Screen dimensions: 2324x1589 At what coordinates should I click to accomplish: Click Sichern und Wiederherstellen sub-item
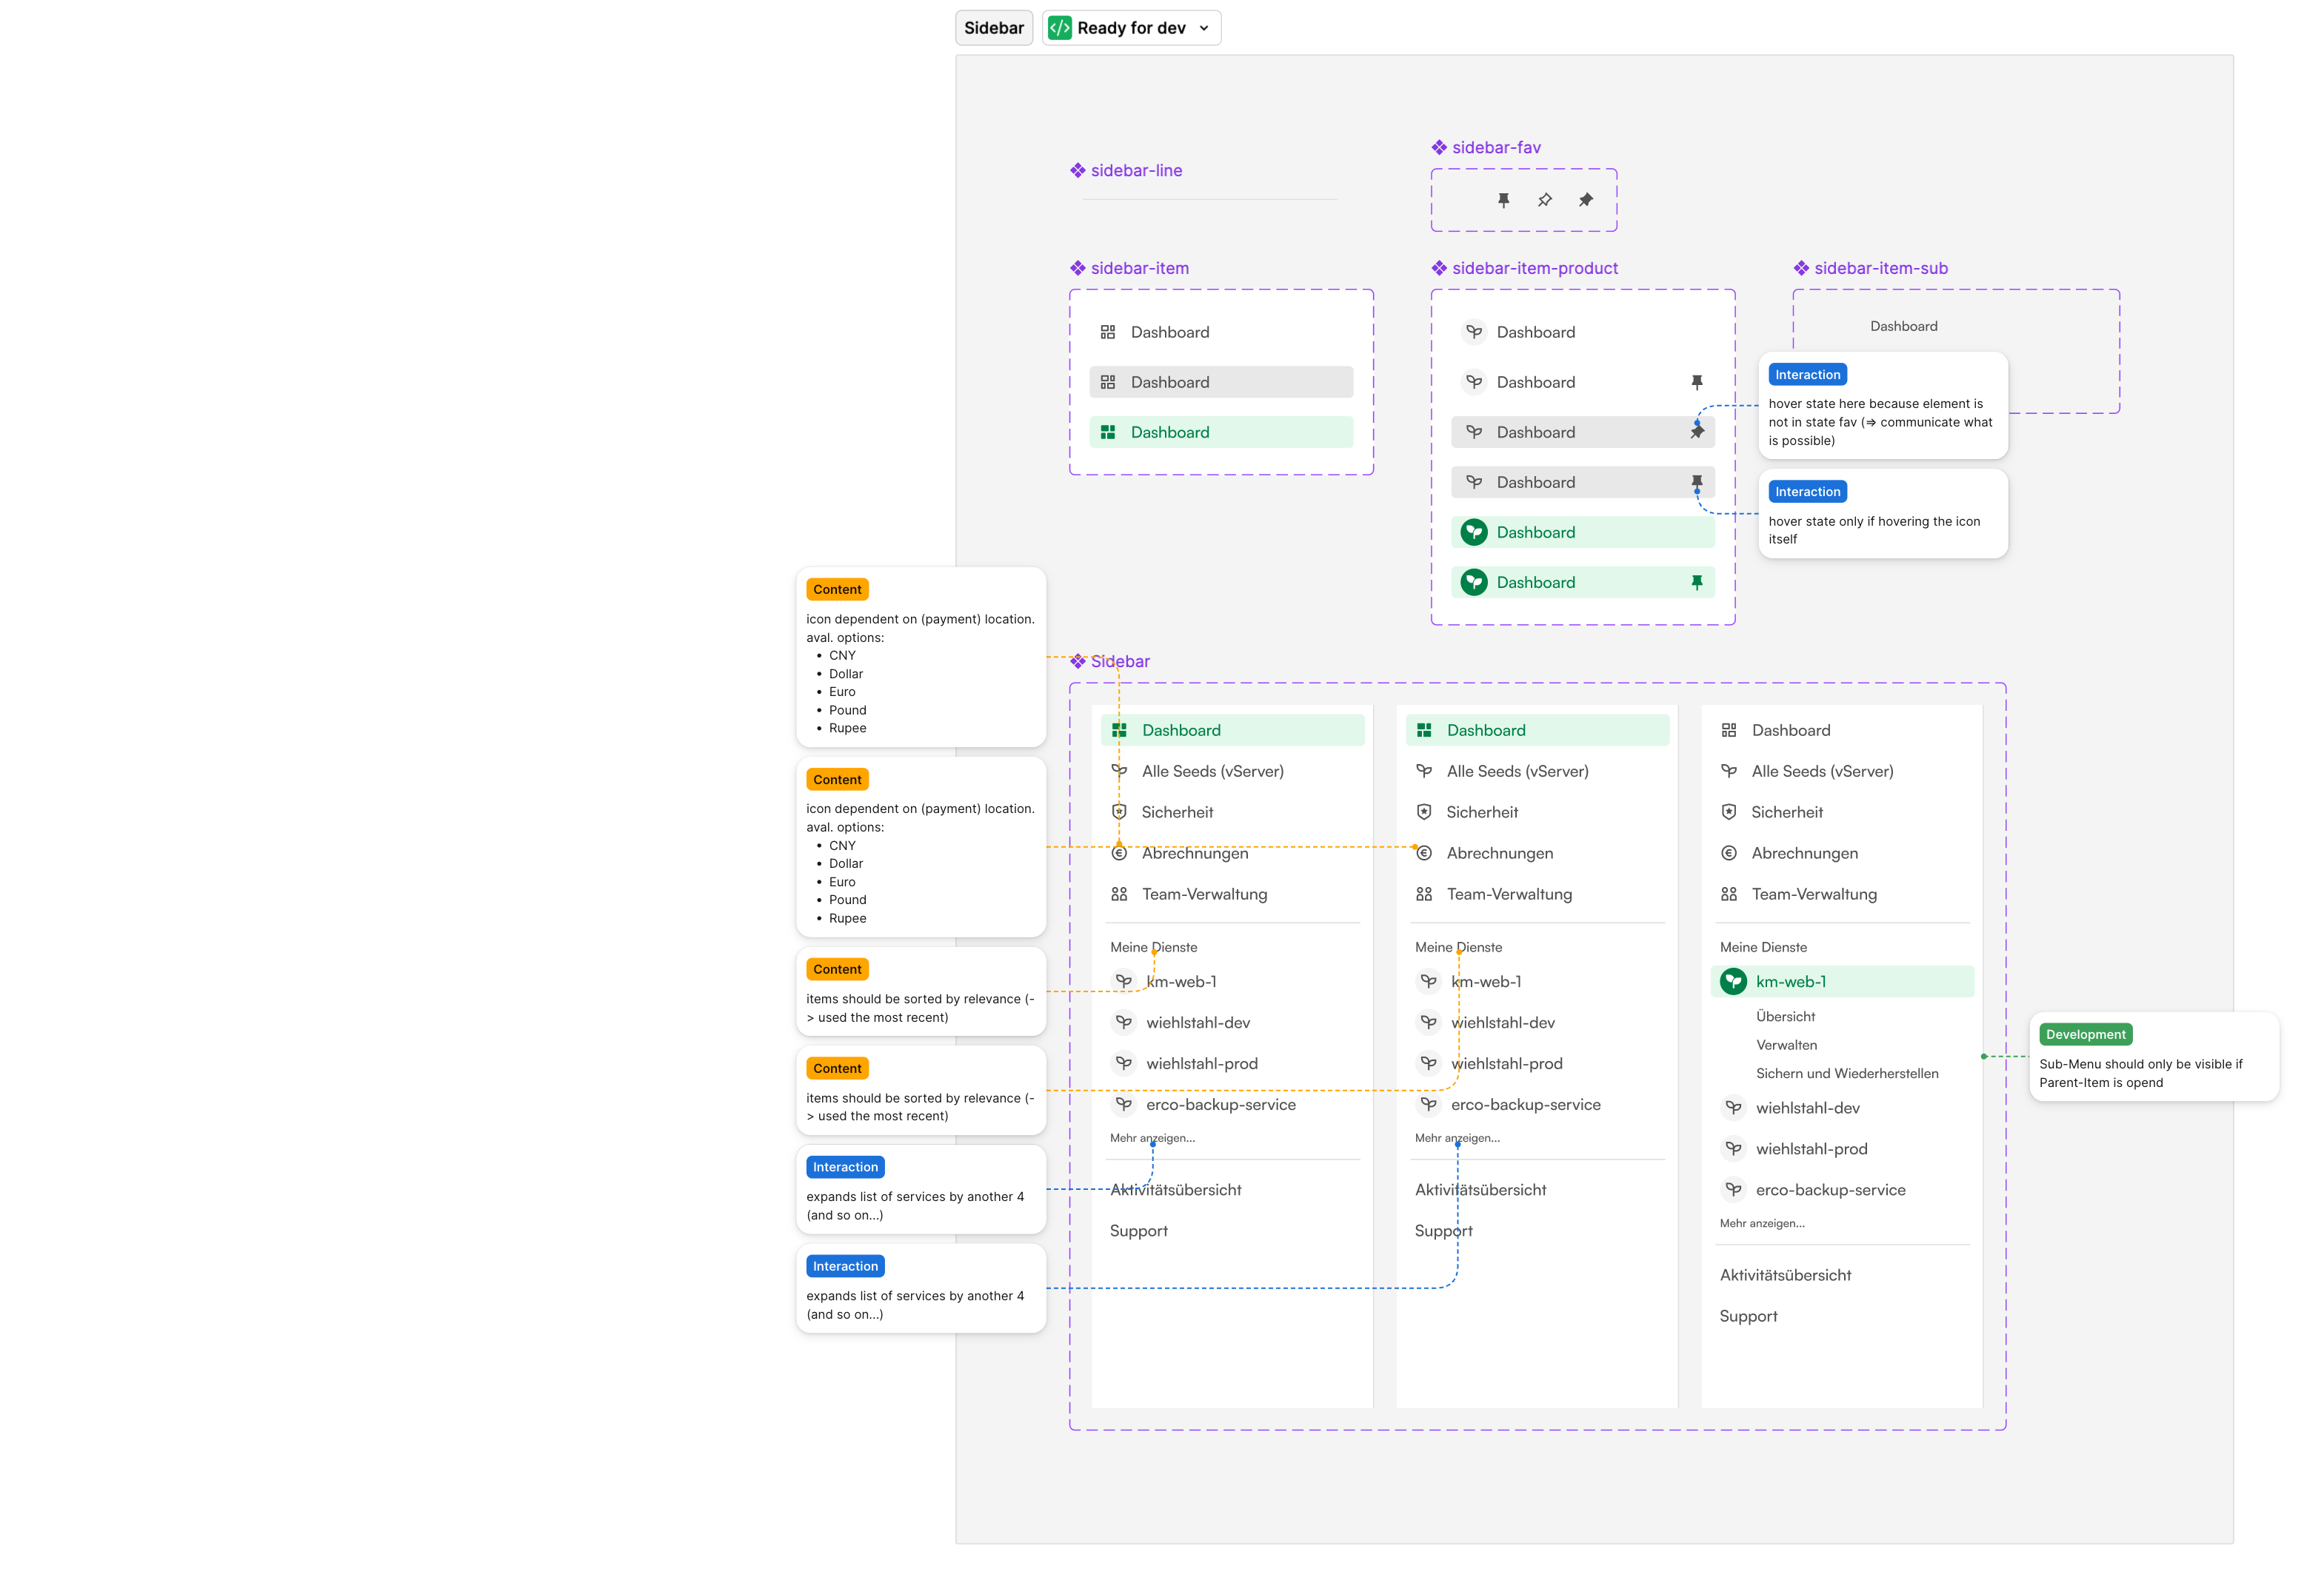(x=1846, y=1073)
